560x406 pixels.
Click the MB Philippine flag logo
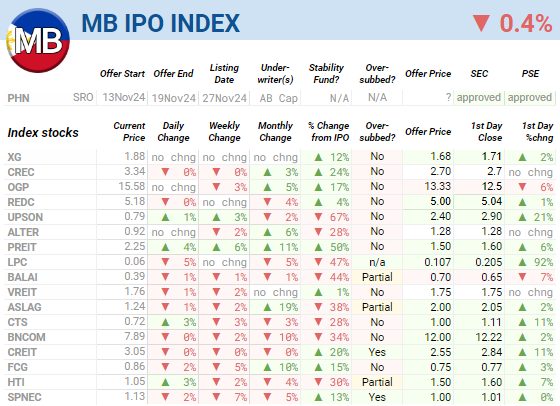[x=38, y=40]
